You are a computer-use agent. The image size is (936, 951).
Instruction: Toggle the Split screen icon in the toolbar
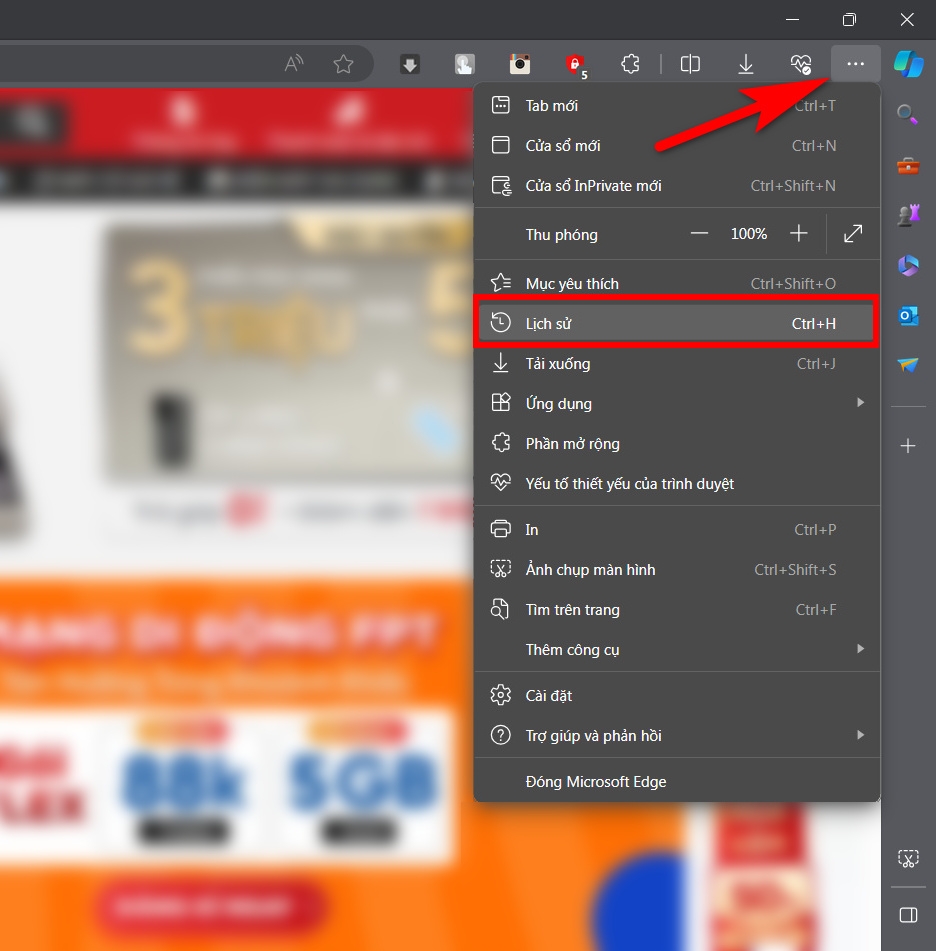coord(690,64)
